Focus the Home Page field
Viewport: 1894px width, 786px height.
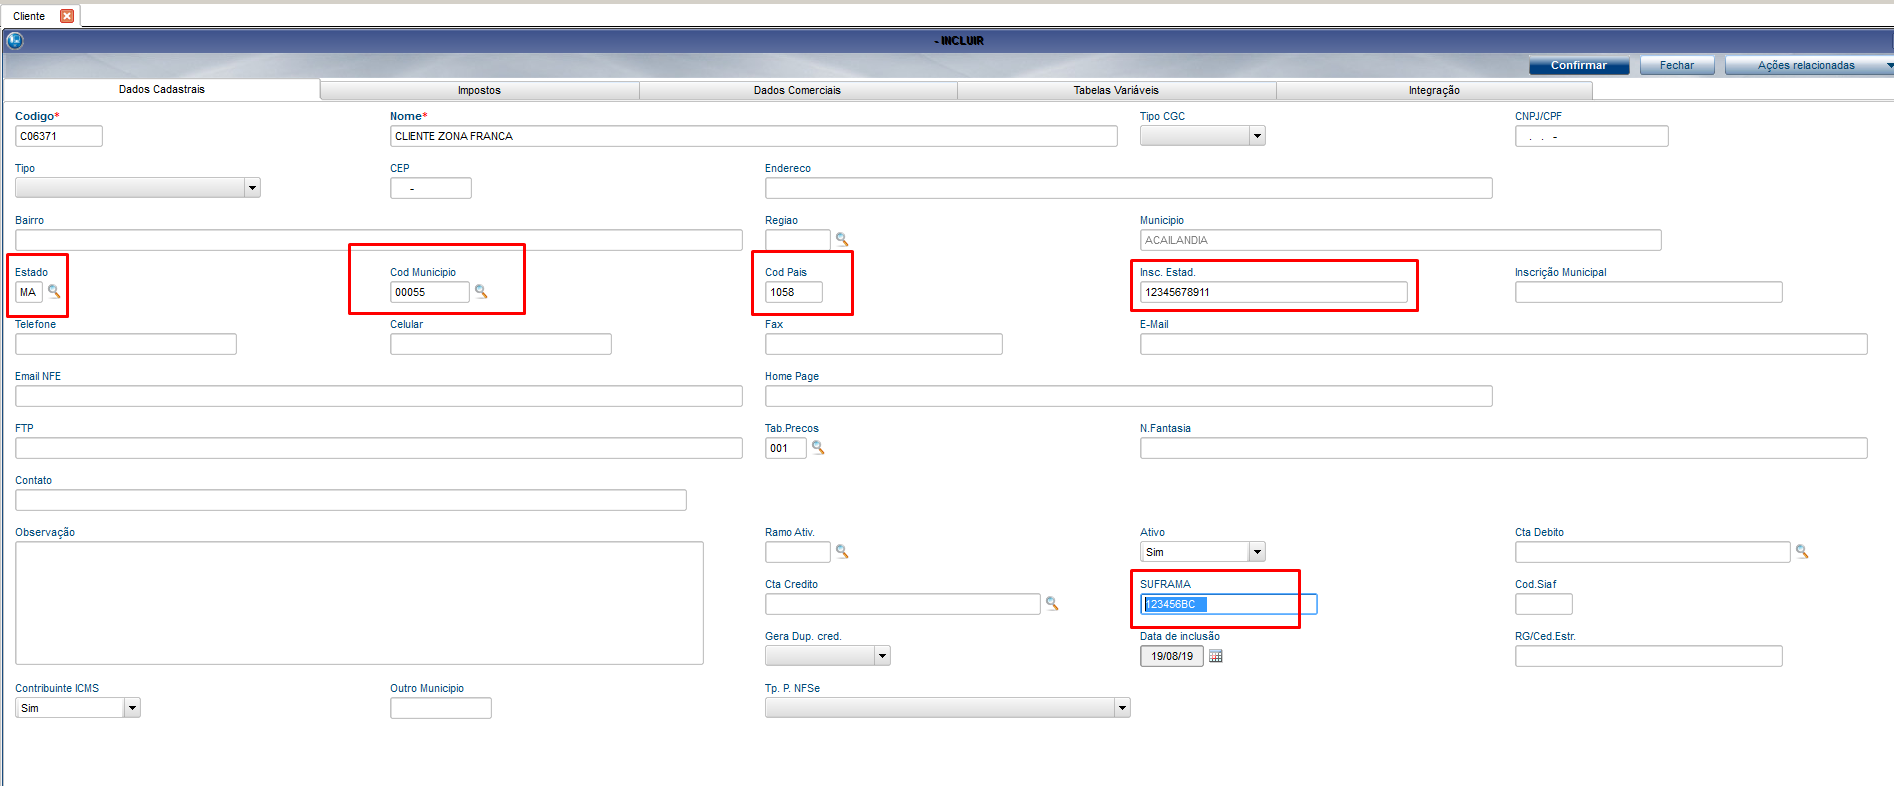pyautogui.click(x=1129, y=396)
